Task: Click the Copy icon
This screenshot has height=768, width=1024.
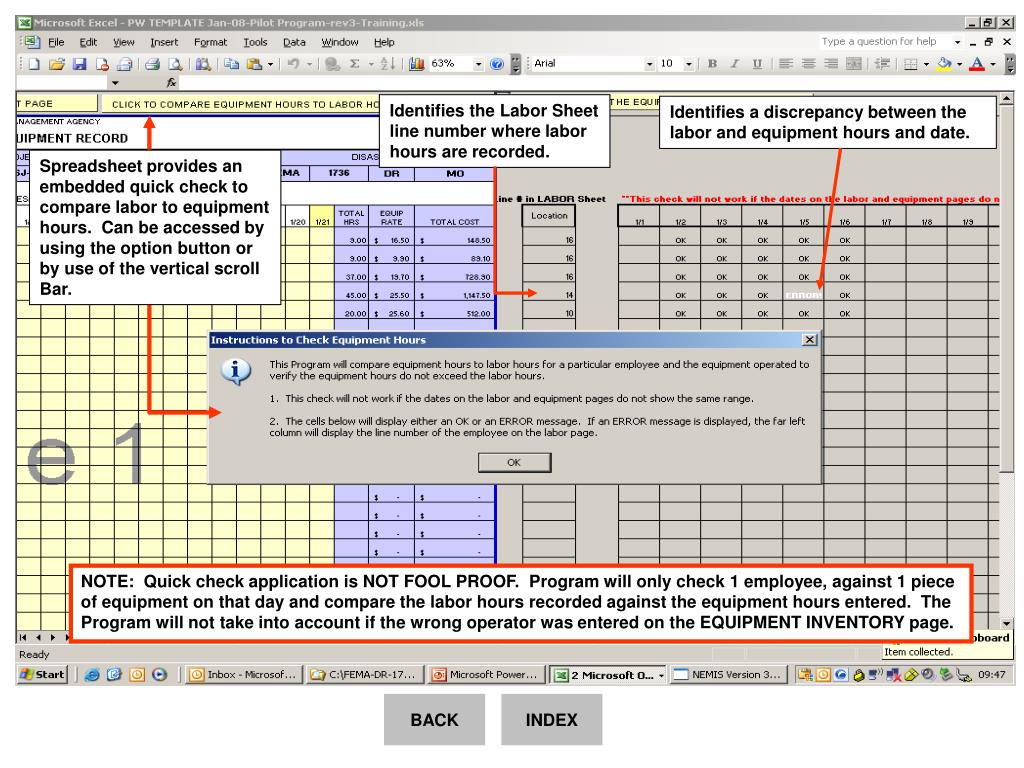Action: [231, 64]
